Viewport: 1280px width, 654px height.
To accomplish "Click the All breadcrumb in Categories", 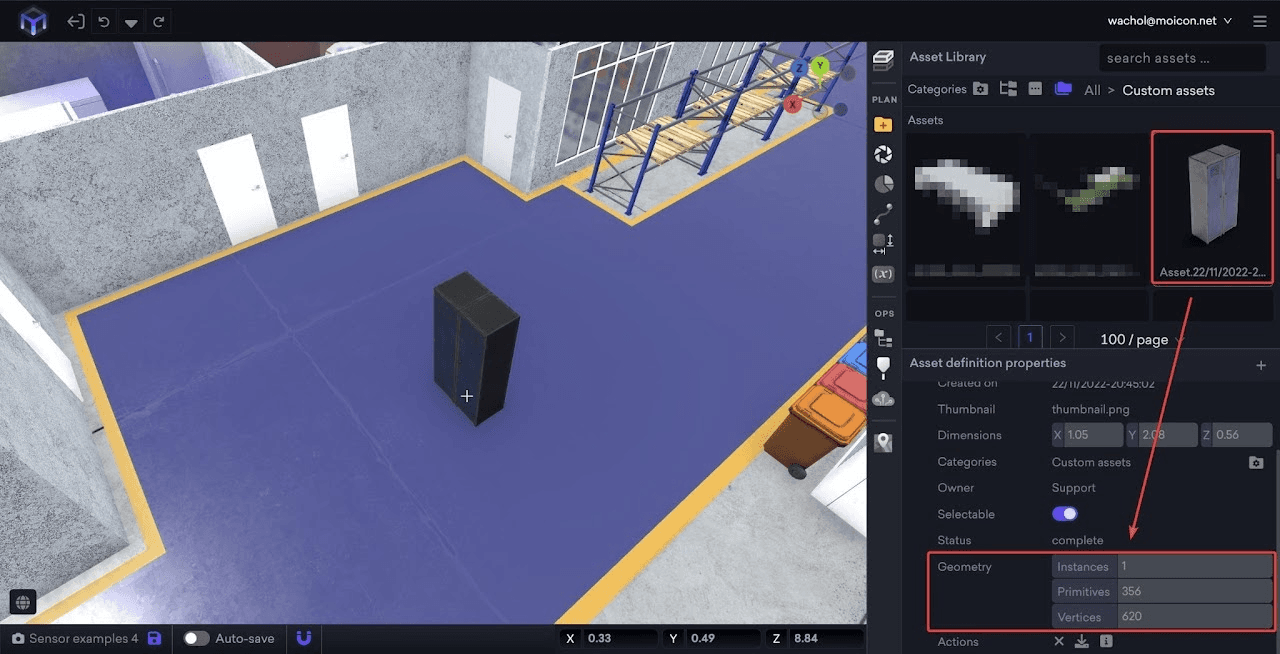I will [x=1092, y=90].
